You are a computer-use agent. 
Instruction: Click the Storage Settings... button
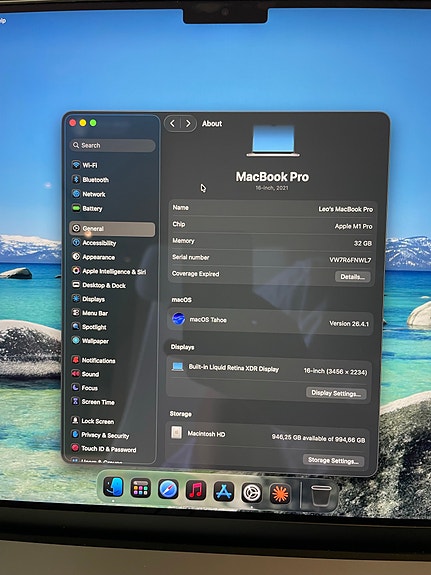point(333,461)
